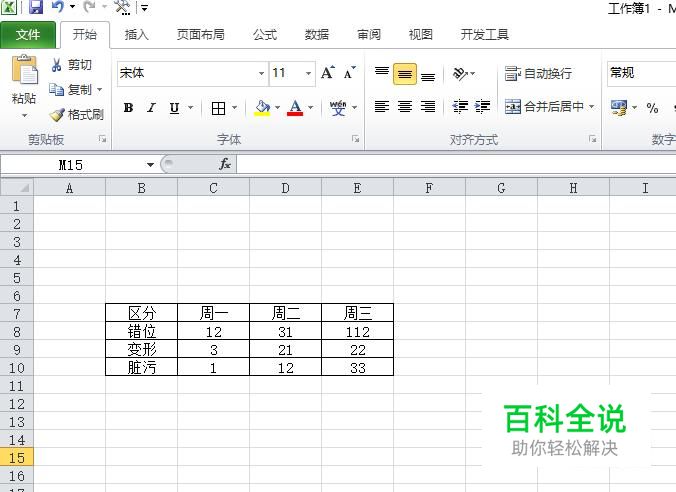Screen dimensions: 676x492
Task: Decrease indent icon
Action: point(460,106)
